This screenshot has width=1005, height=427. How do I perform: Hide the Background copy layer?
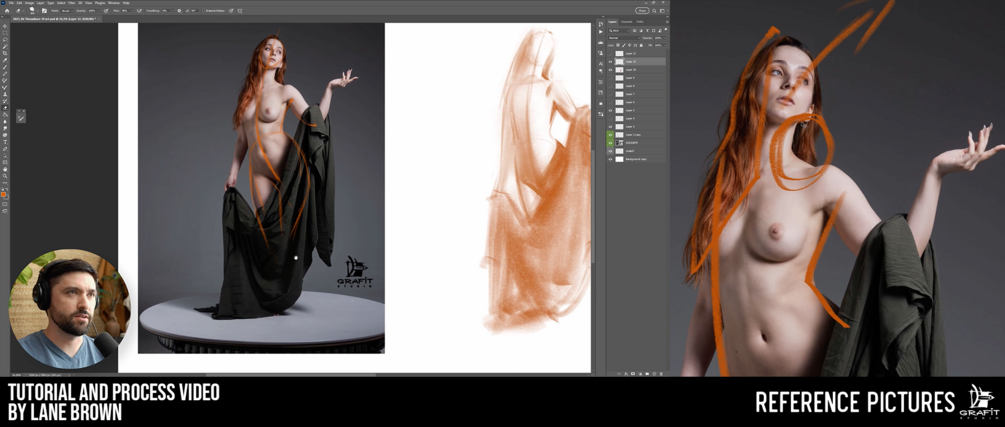[x=610, y=158]
